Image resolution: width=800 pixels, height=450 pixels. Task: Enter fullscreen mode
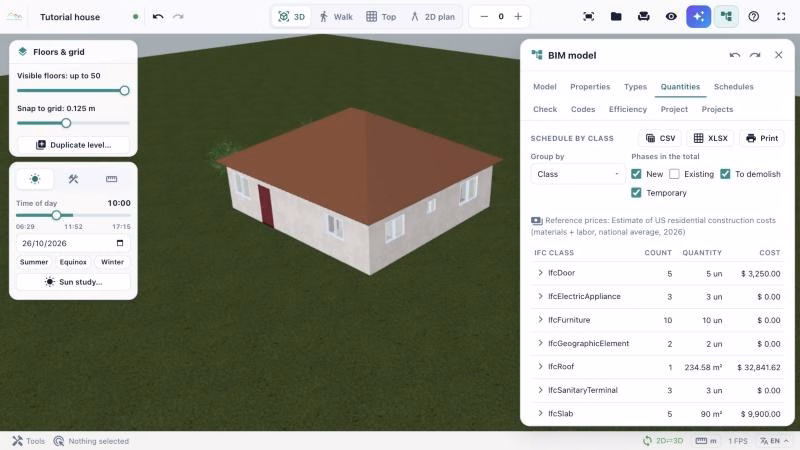tap(781, 17)
